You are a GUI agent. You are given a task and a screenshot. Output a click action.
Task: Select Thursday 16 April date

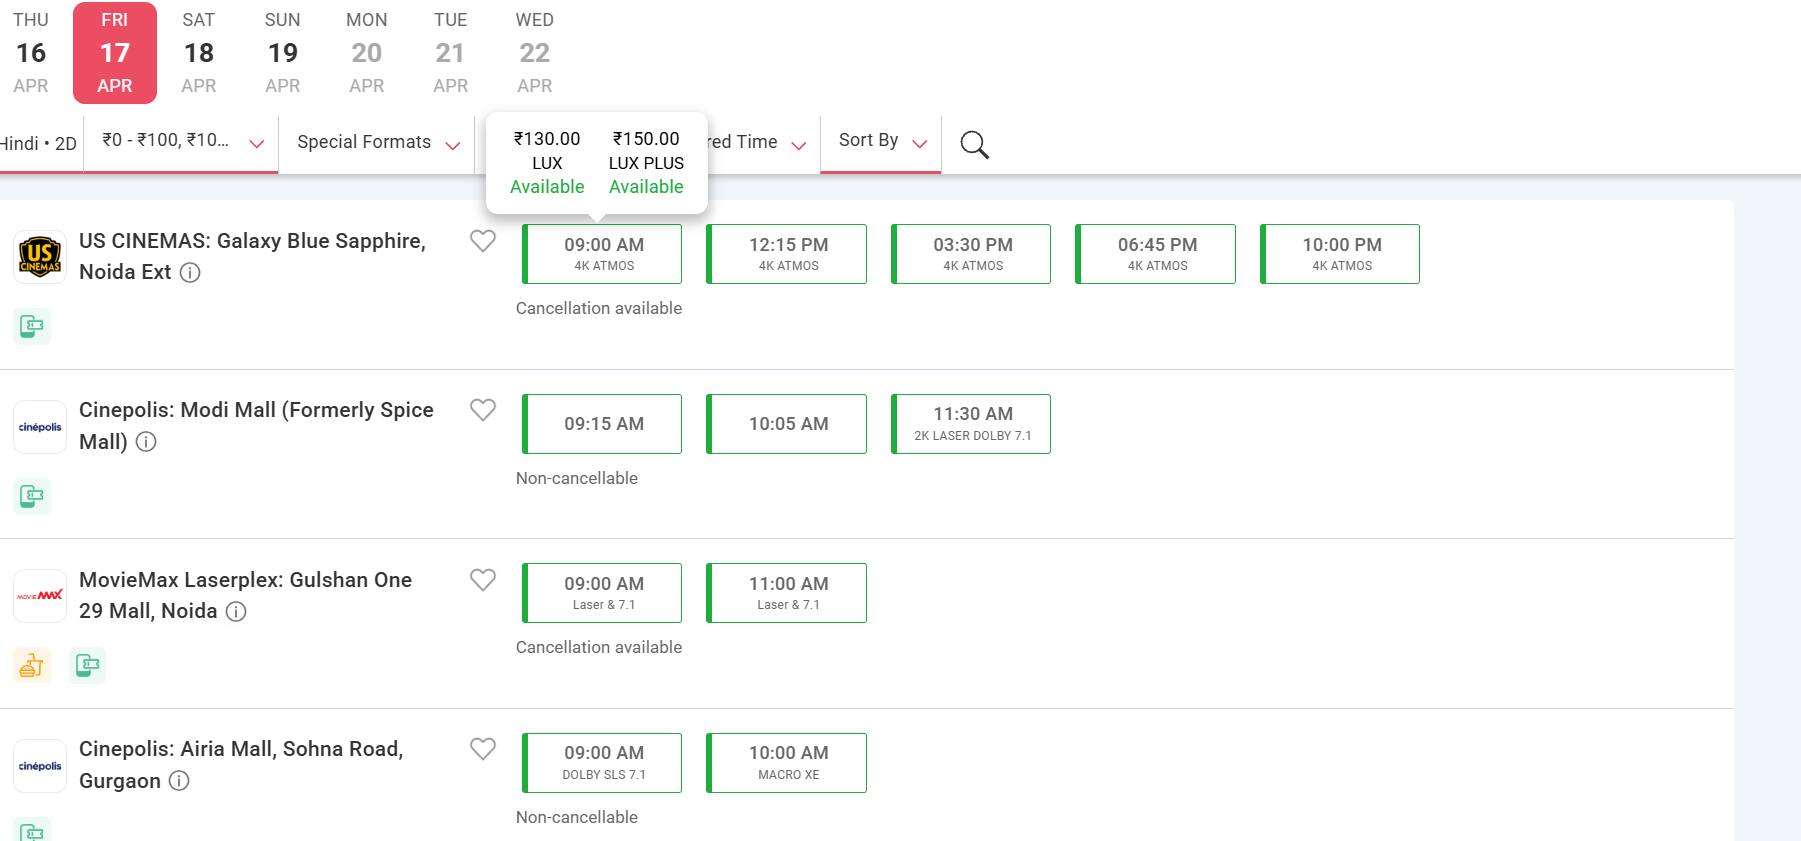click(31, 53)
